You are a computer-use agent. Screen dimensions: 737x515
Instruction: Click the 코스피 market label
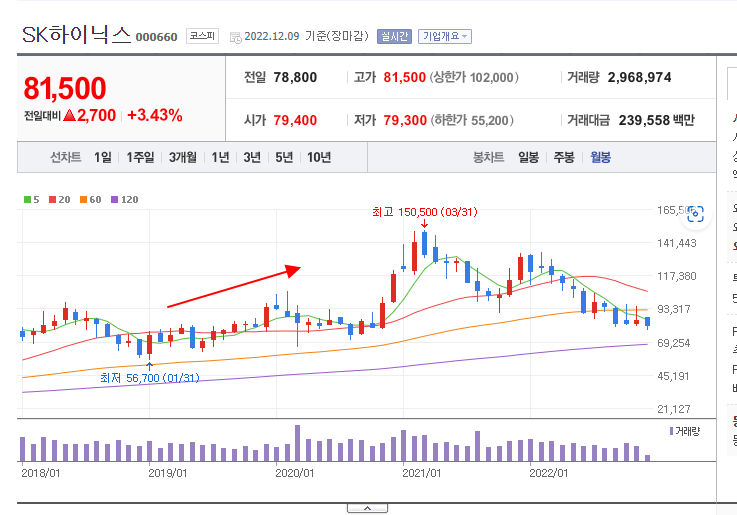tap(202, 36)
